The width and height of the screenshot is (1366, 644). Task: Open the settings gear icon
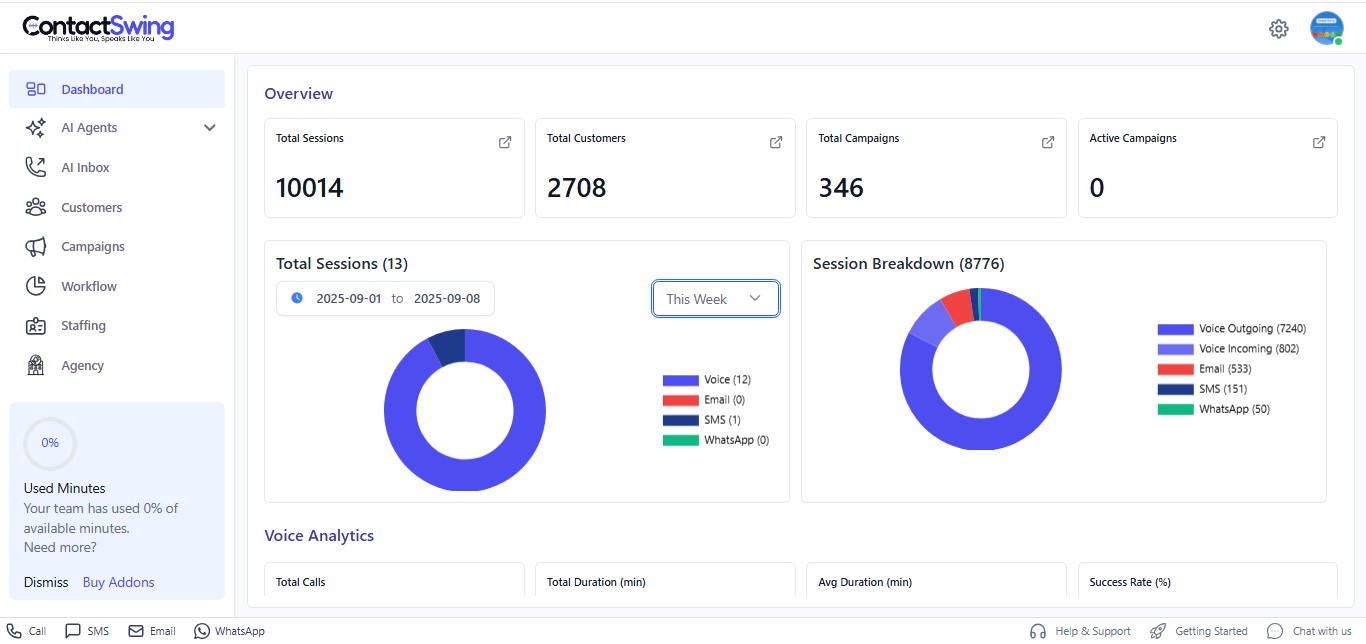click(x=1278, y=29)
